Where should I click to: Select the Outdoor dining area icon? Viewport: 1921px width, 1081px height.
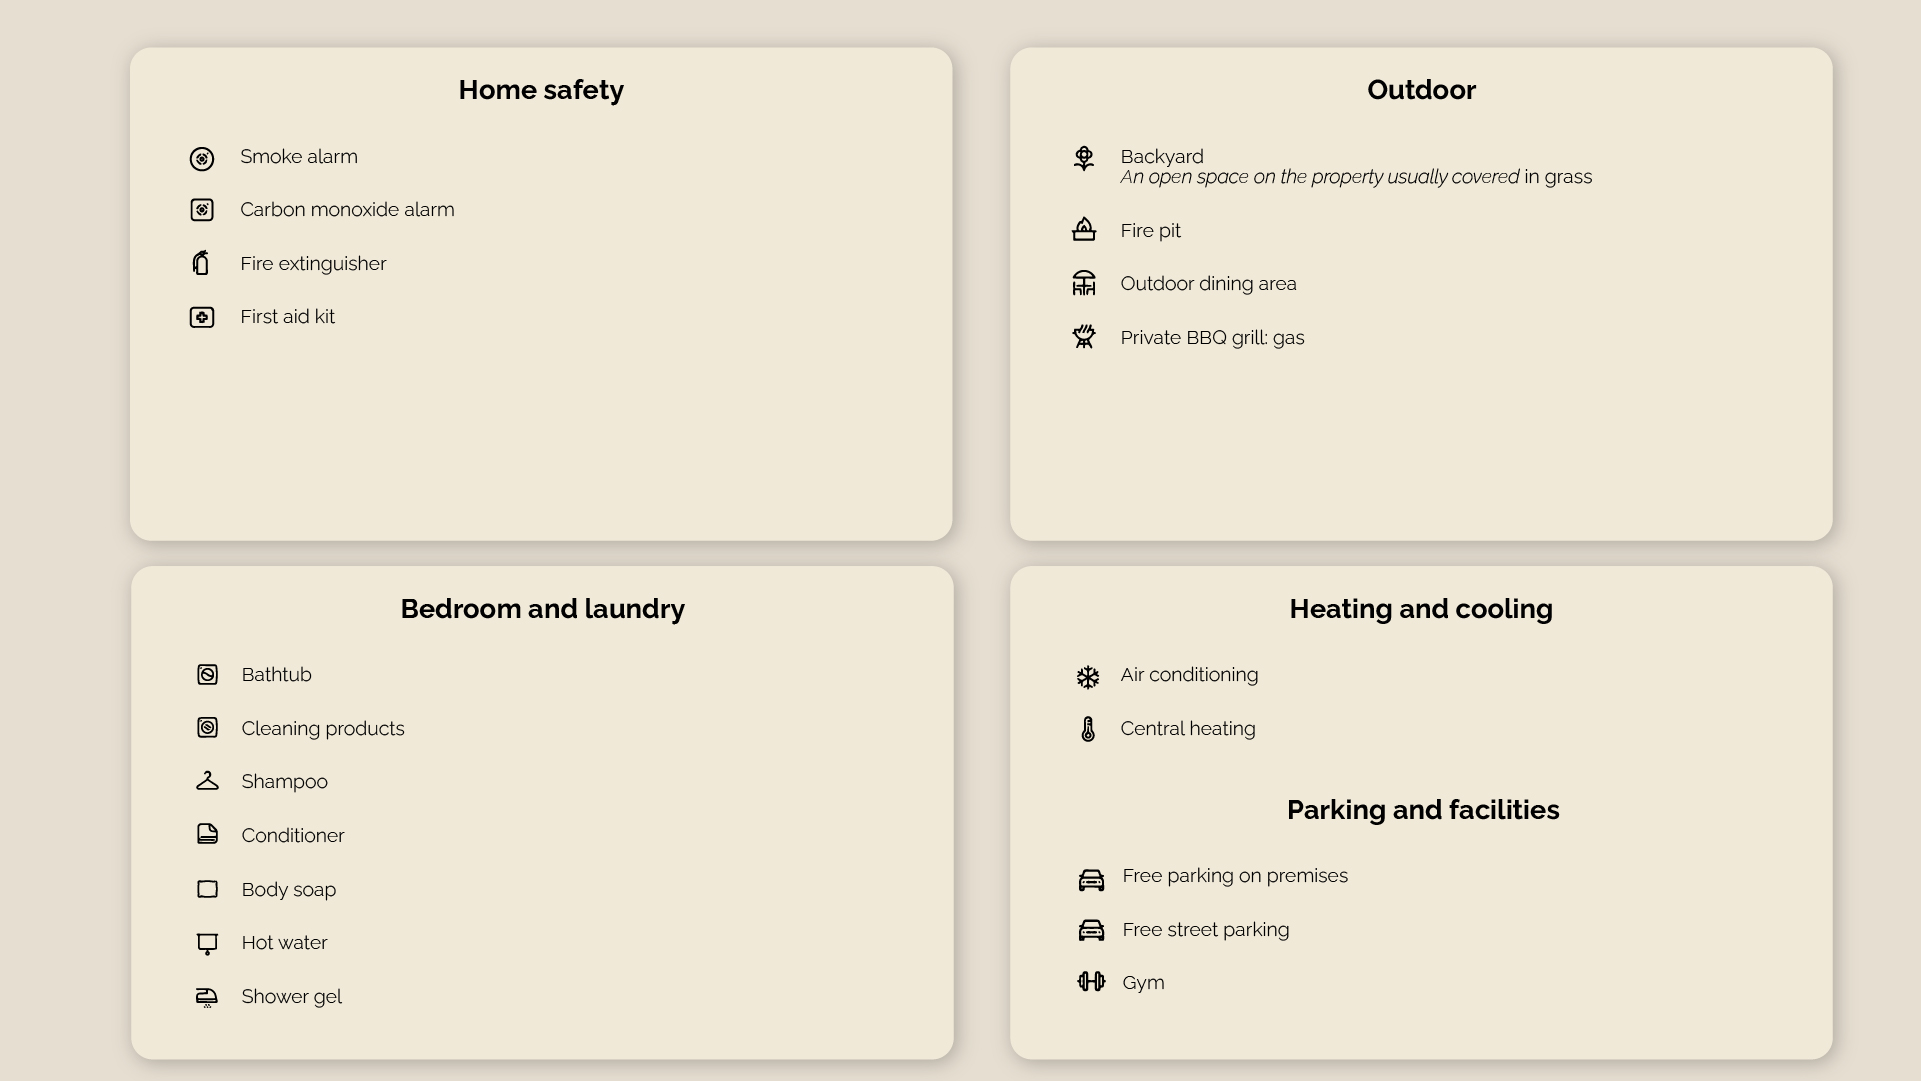[x=1084, y=283]
